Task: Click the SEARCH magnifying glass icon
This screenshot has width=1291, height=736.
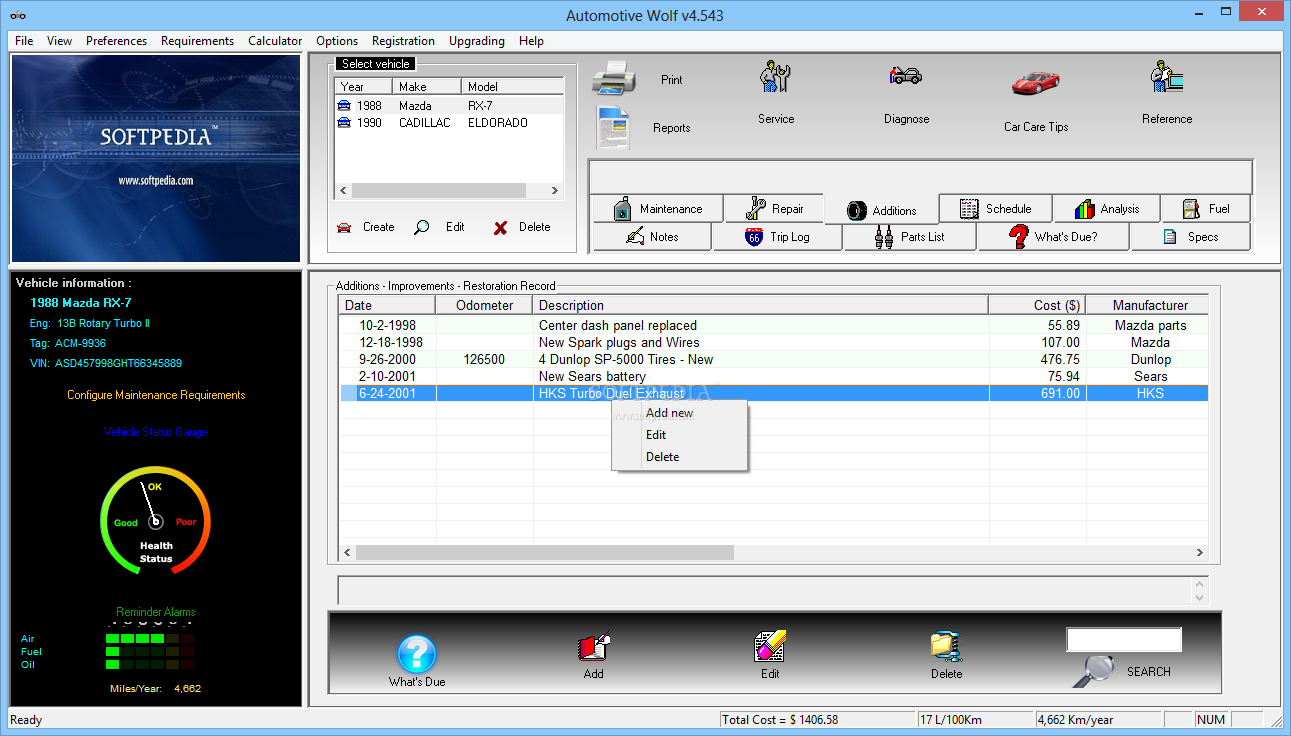Action: [1094, 669]
